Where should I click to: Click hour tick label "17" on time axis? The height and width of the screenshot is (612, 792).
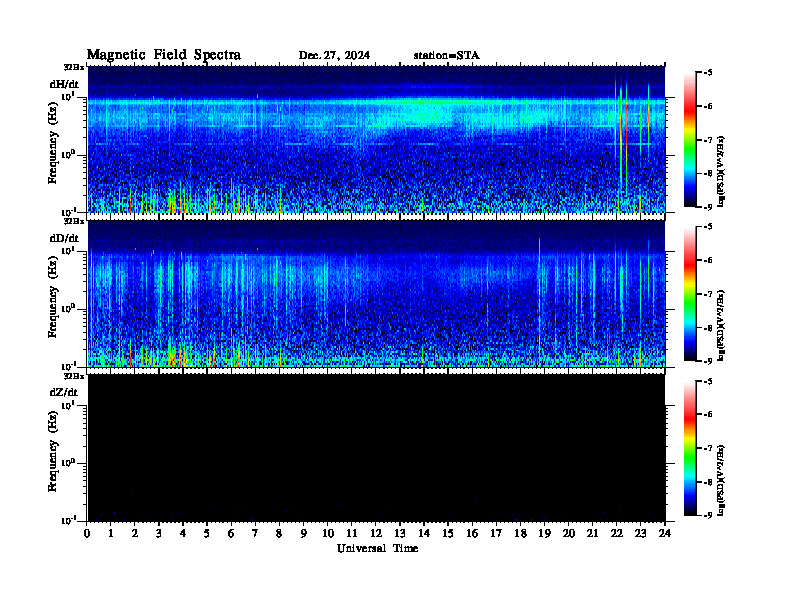pos(496,533)
